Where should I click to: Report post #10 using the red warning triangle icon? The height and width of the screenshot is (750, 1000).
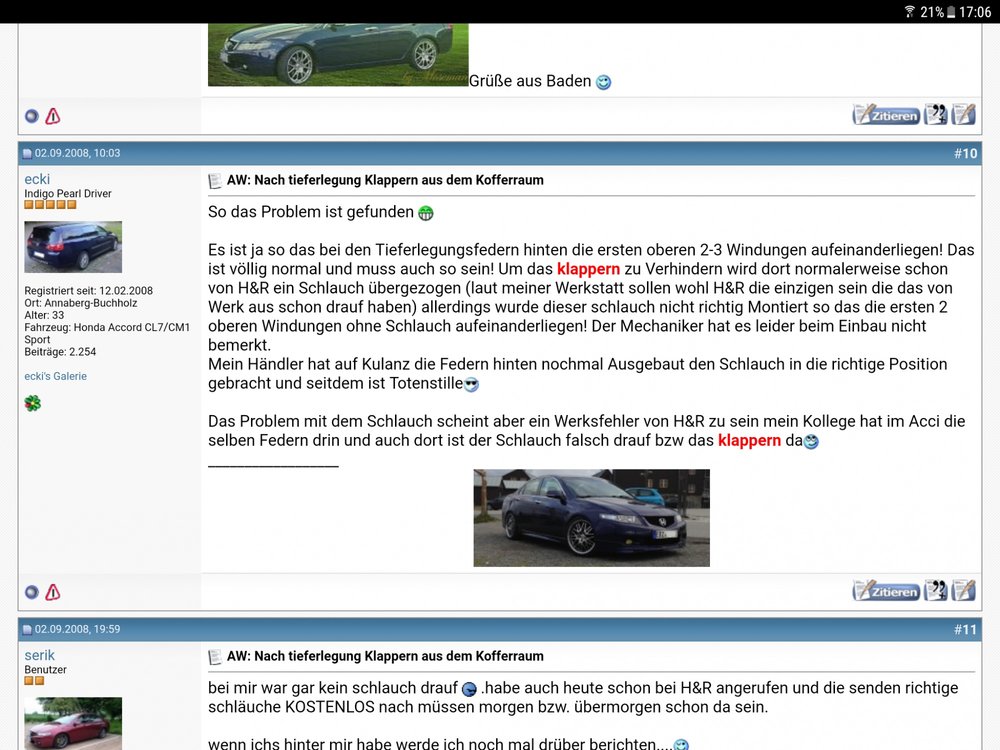51,590
